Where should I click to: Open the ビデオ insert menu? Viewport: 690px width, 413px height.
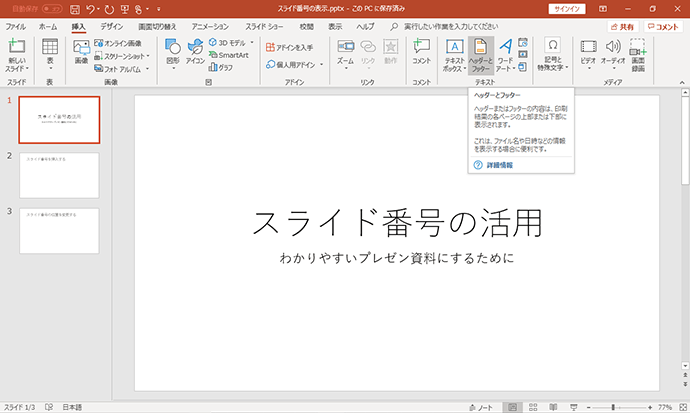(x=588, y=55)
